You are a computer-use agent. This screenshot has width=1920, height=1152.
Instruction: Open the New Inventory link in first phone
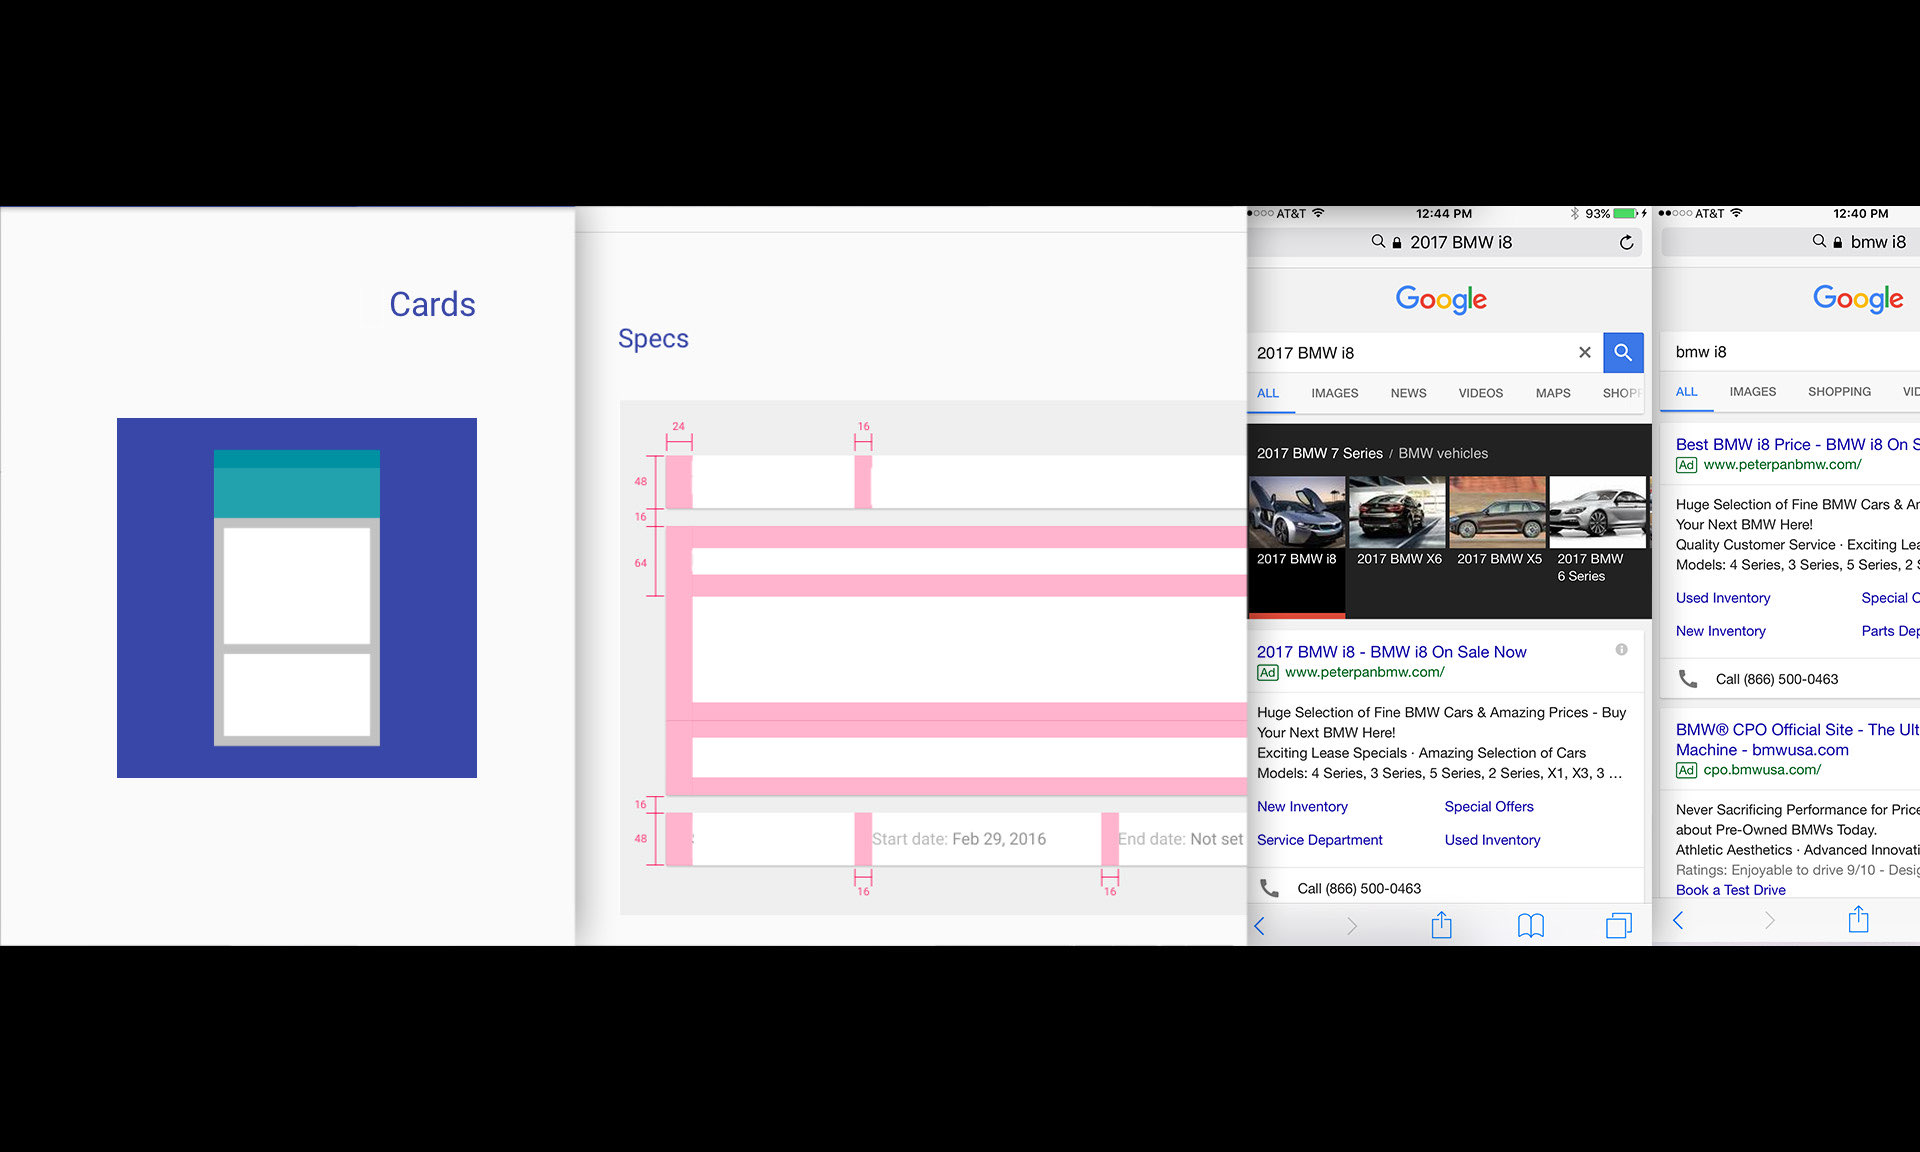pos(1302,806)
